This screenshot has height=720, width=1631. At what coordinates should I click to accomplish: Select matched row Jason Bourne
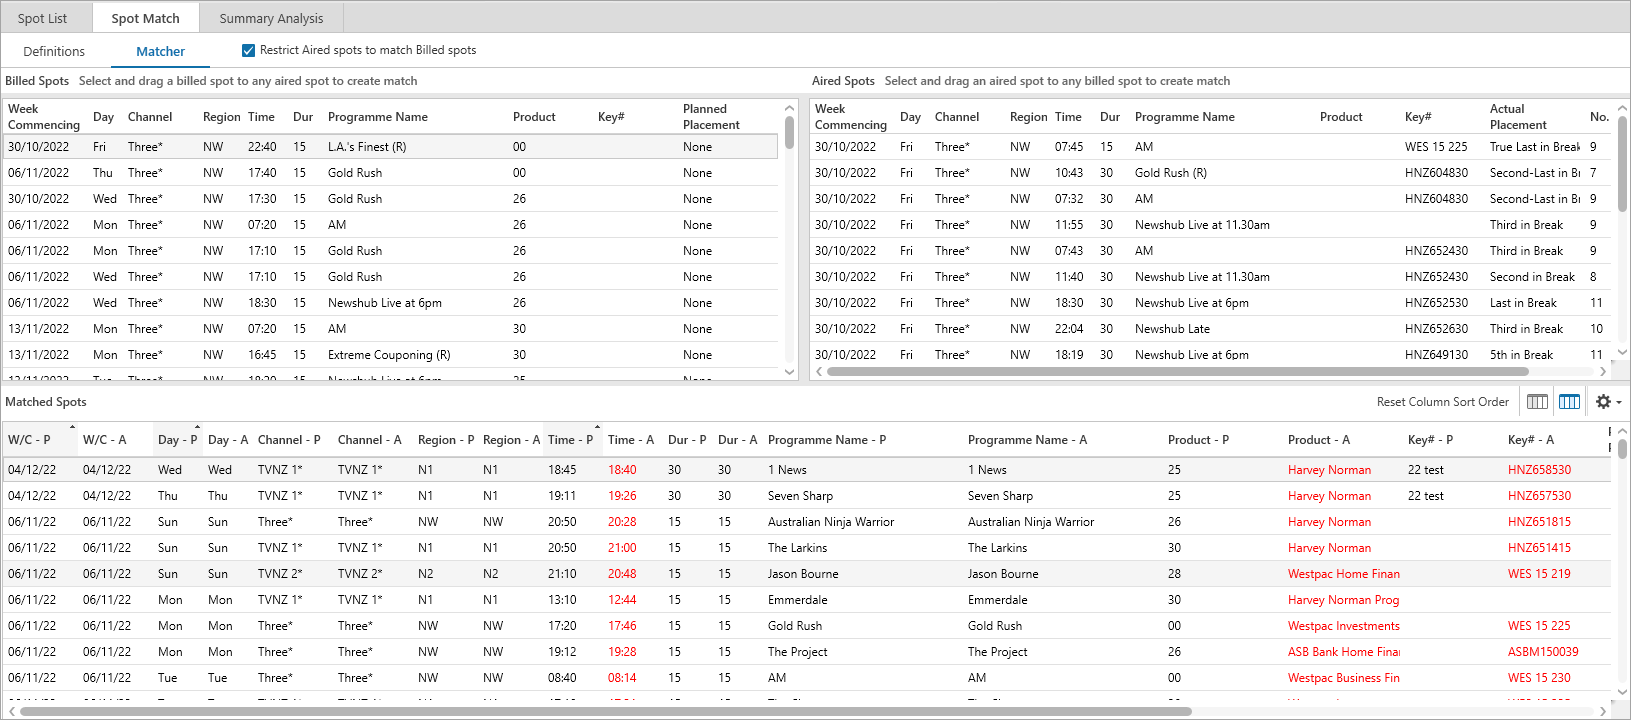(x=806, y=574)
